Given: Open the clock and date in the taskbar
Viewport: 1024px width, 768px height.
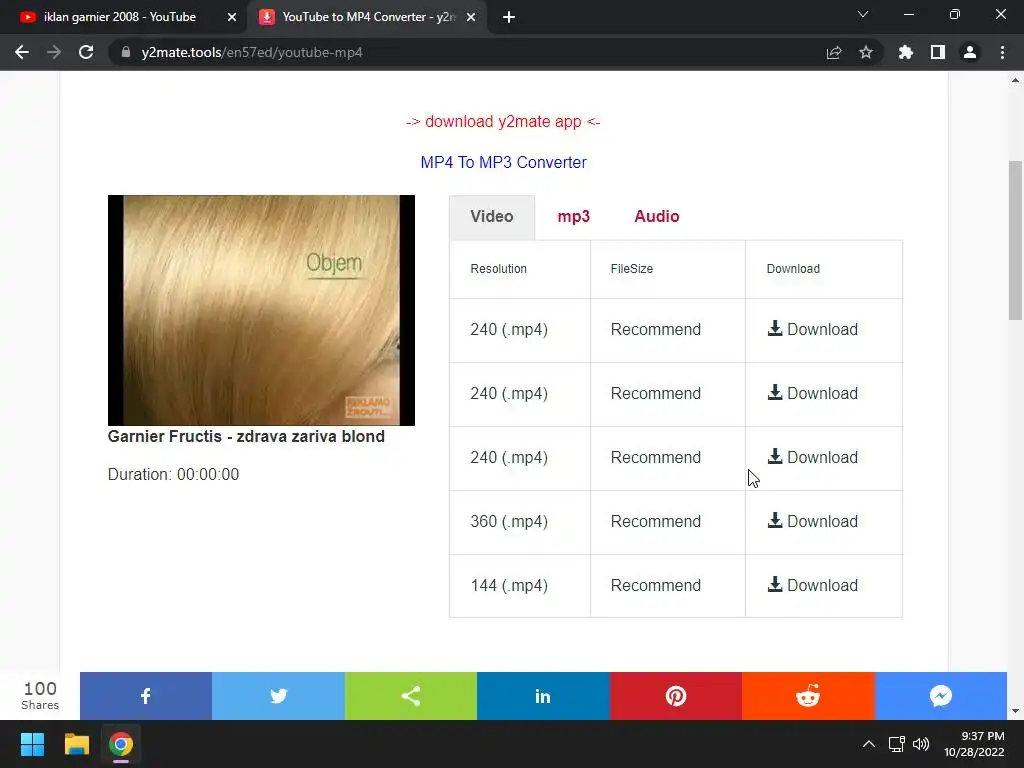Looking at the screenshot, I should pos(974,744).
